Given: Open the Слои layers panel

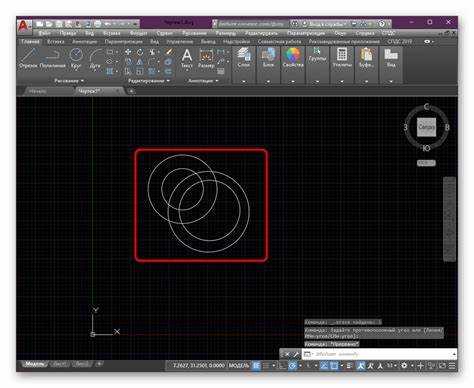Looking at the screenshot, I should pos(244,58).
